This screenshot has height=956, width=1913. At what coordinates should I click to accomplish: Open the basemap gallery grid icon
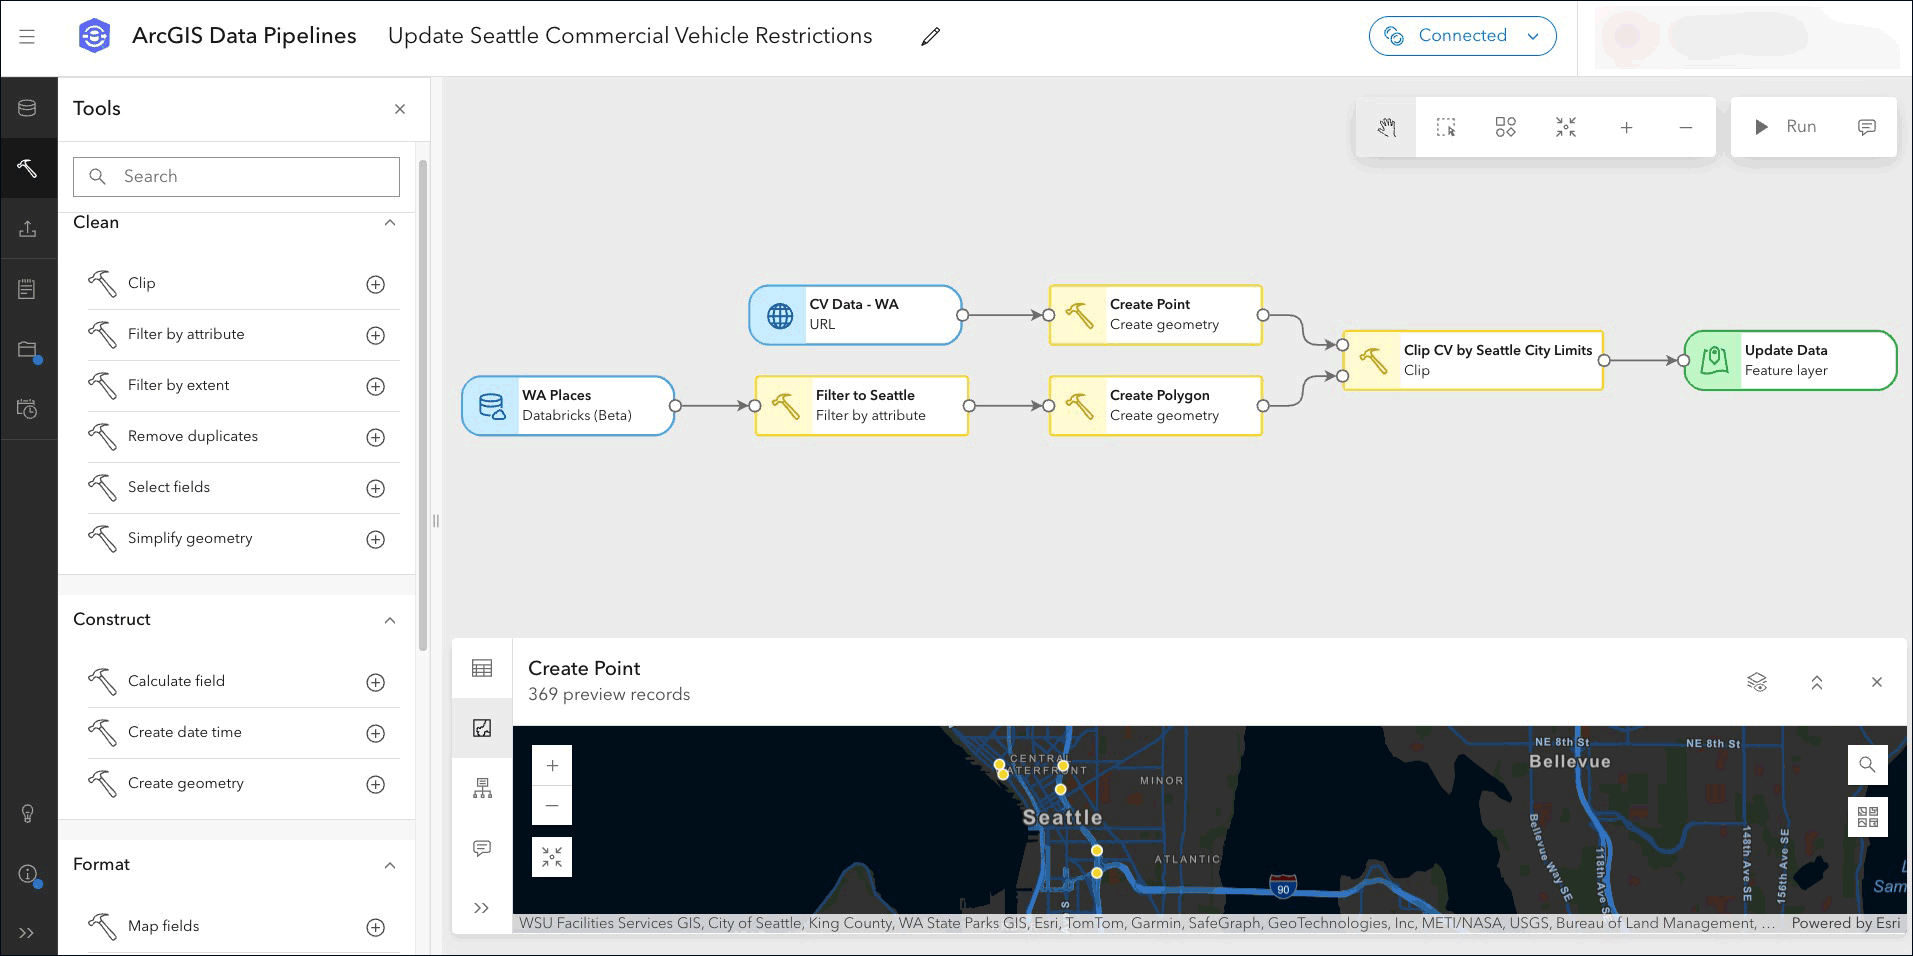coord(1867,817)
